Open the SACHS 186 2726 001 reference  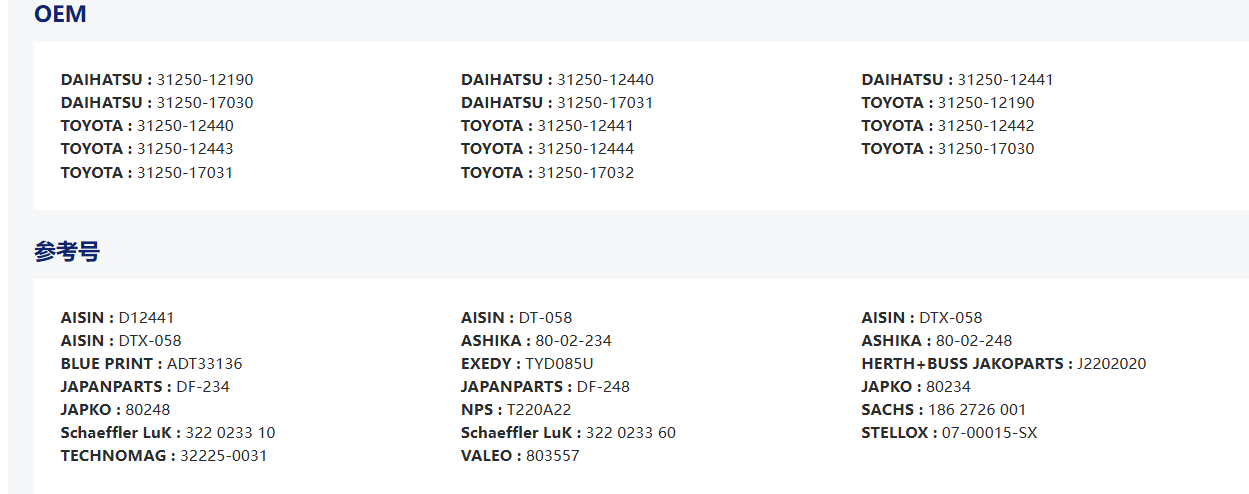[976, 410]
